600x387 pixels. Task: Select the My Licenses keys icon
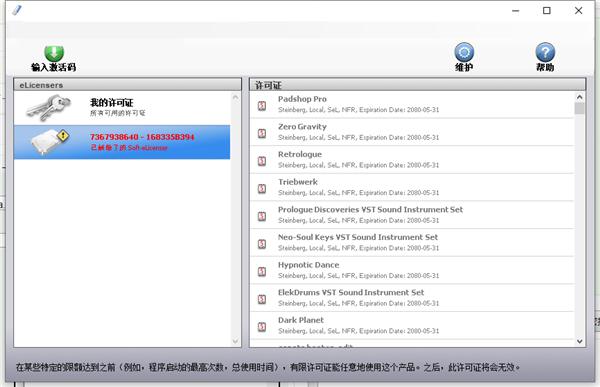click(x=49, y=108)
